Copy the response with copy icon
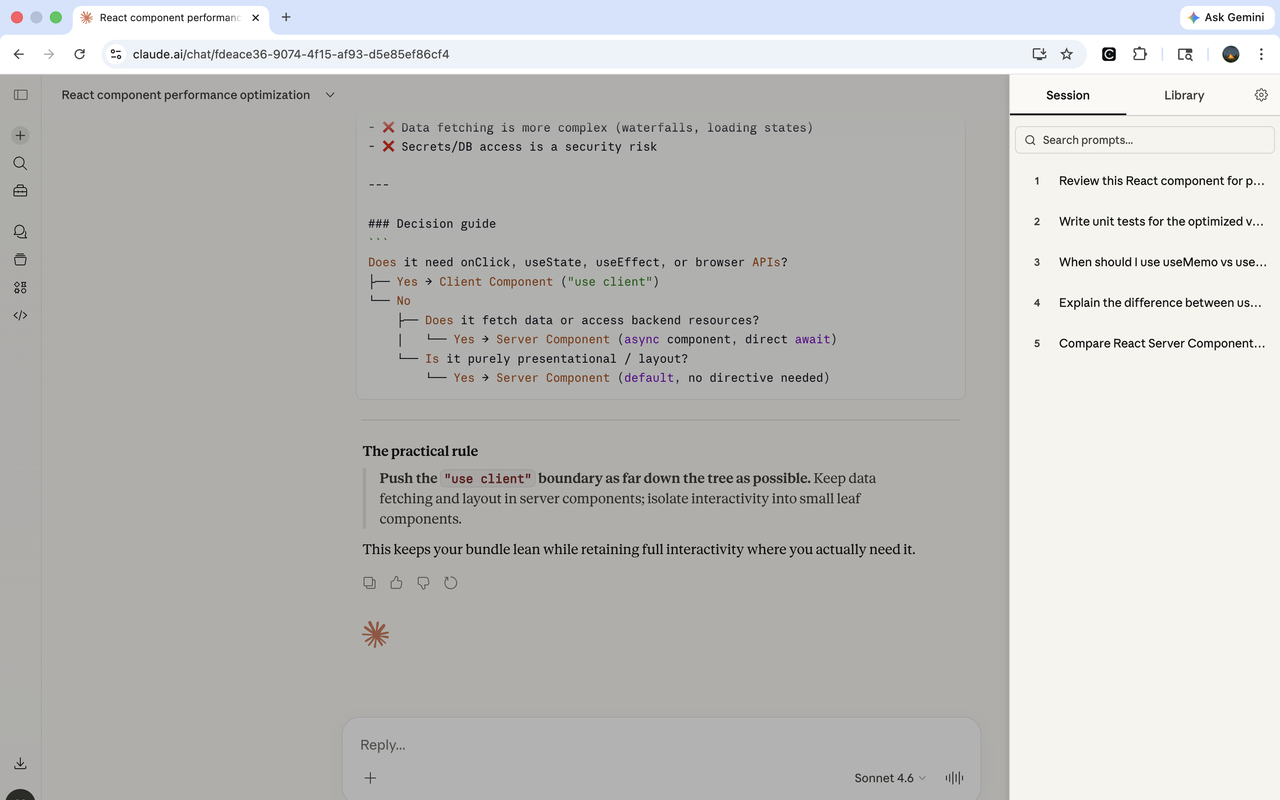This screenshot has height=800, width=1280. (x=370, y=582)
